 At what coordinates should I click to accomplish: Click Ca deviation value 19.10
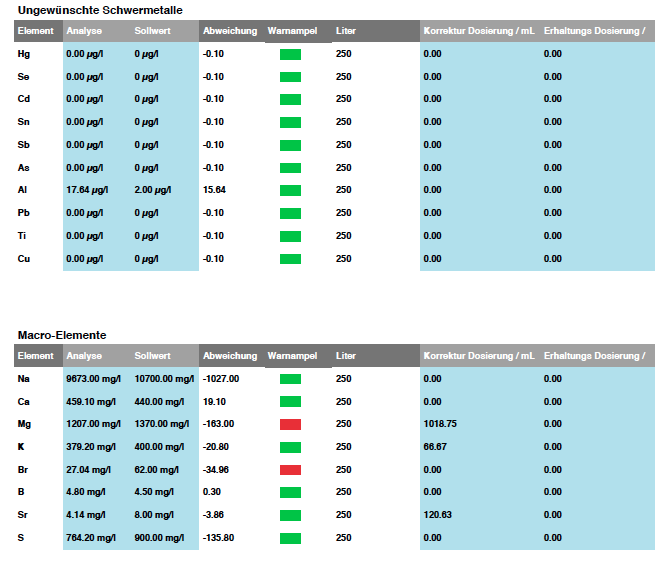[x=214, y=402]
